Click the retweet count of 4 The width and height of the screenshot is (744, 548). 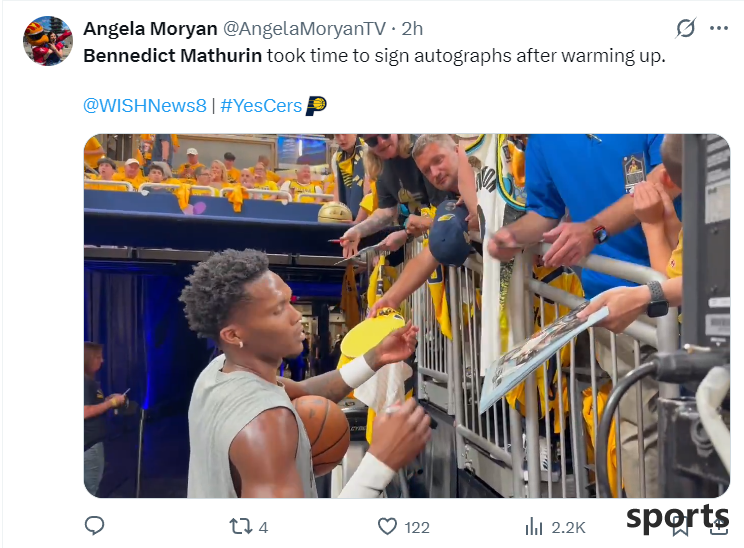[x=263, y=527]
